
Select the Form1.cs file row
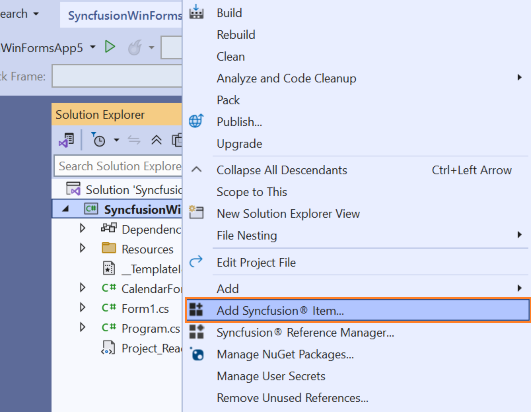(117, 308)
